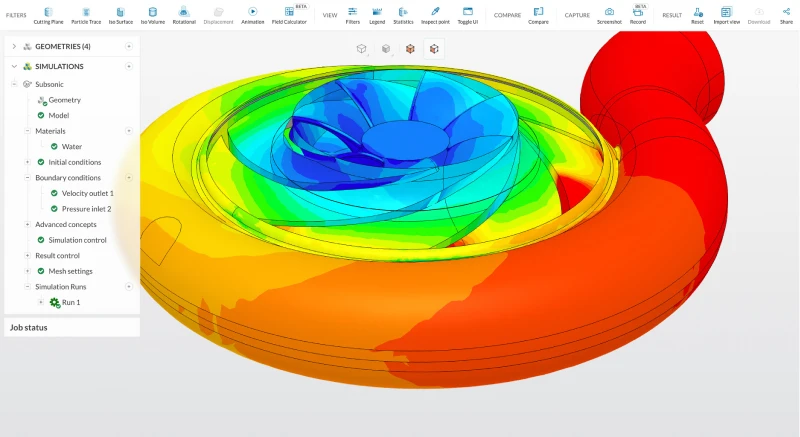This screenshot has height=437, width=800.
Task: Expand the Advanced concepts node
Action: coord(28,224)
